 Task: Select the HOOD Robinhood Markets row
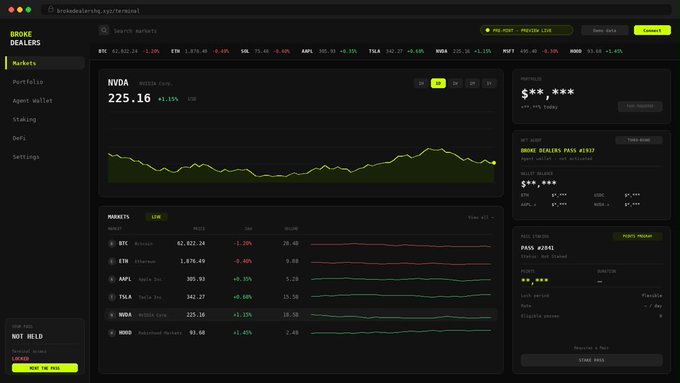tap(301, 333)
